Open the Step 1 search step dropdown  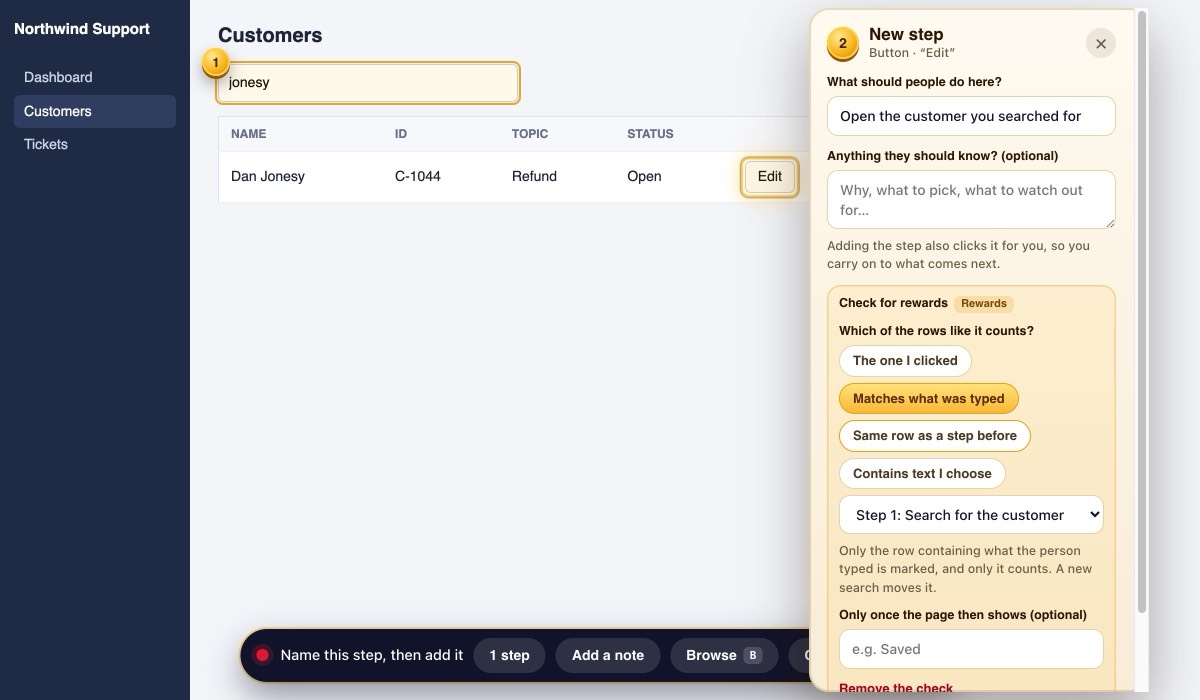[971, 515]
